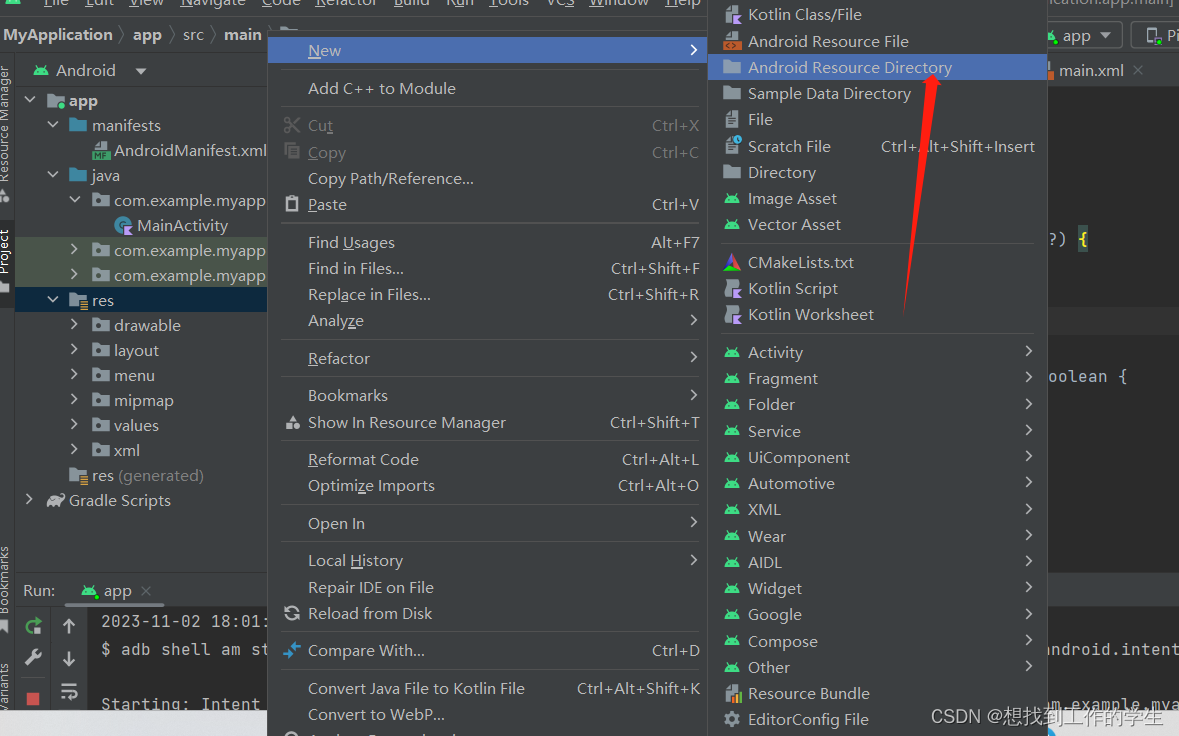
Task: Click the MyApplication breadcrumb
Action: coord(58,35)
